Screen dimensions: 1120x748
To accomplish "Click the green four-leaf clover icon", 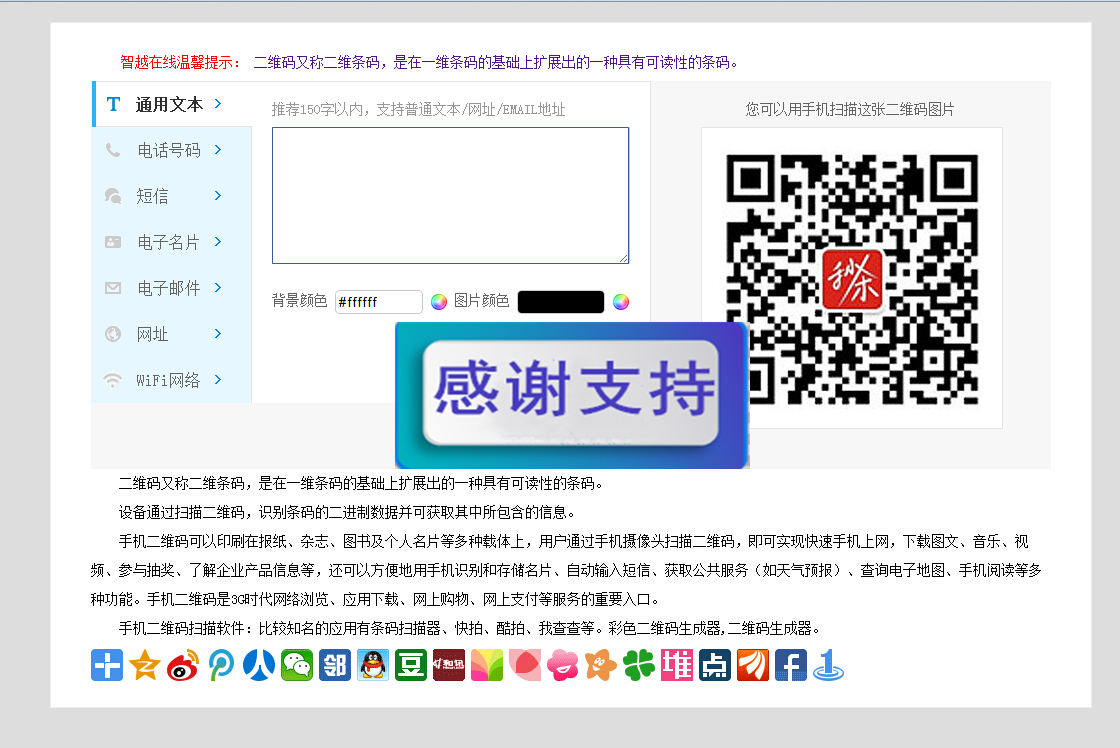I will coord(639,665).
